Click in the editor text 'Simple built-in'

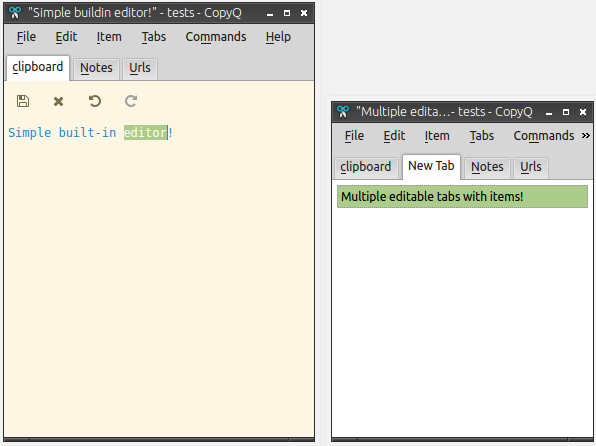[x=62, y=133]
